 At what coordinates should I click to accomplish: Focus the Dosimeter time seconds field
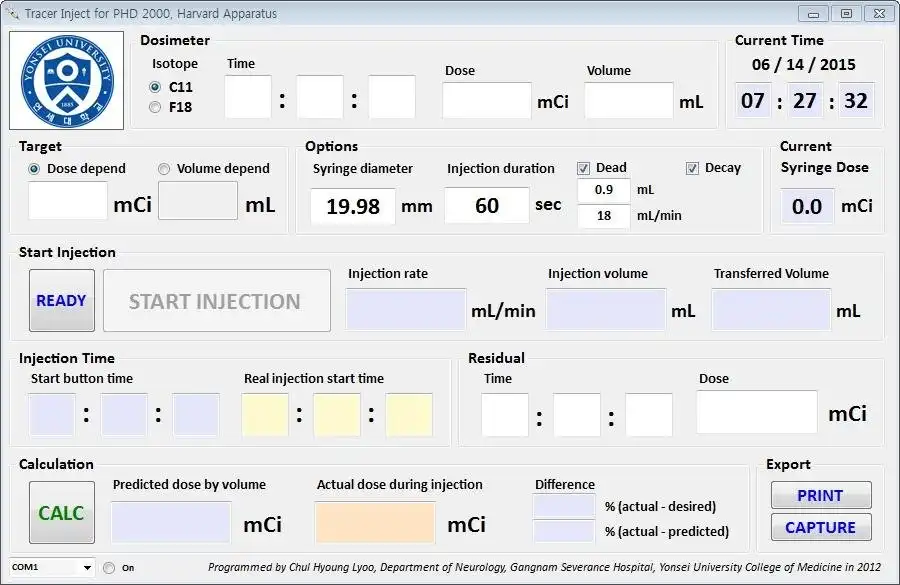(x=392, y=97)
